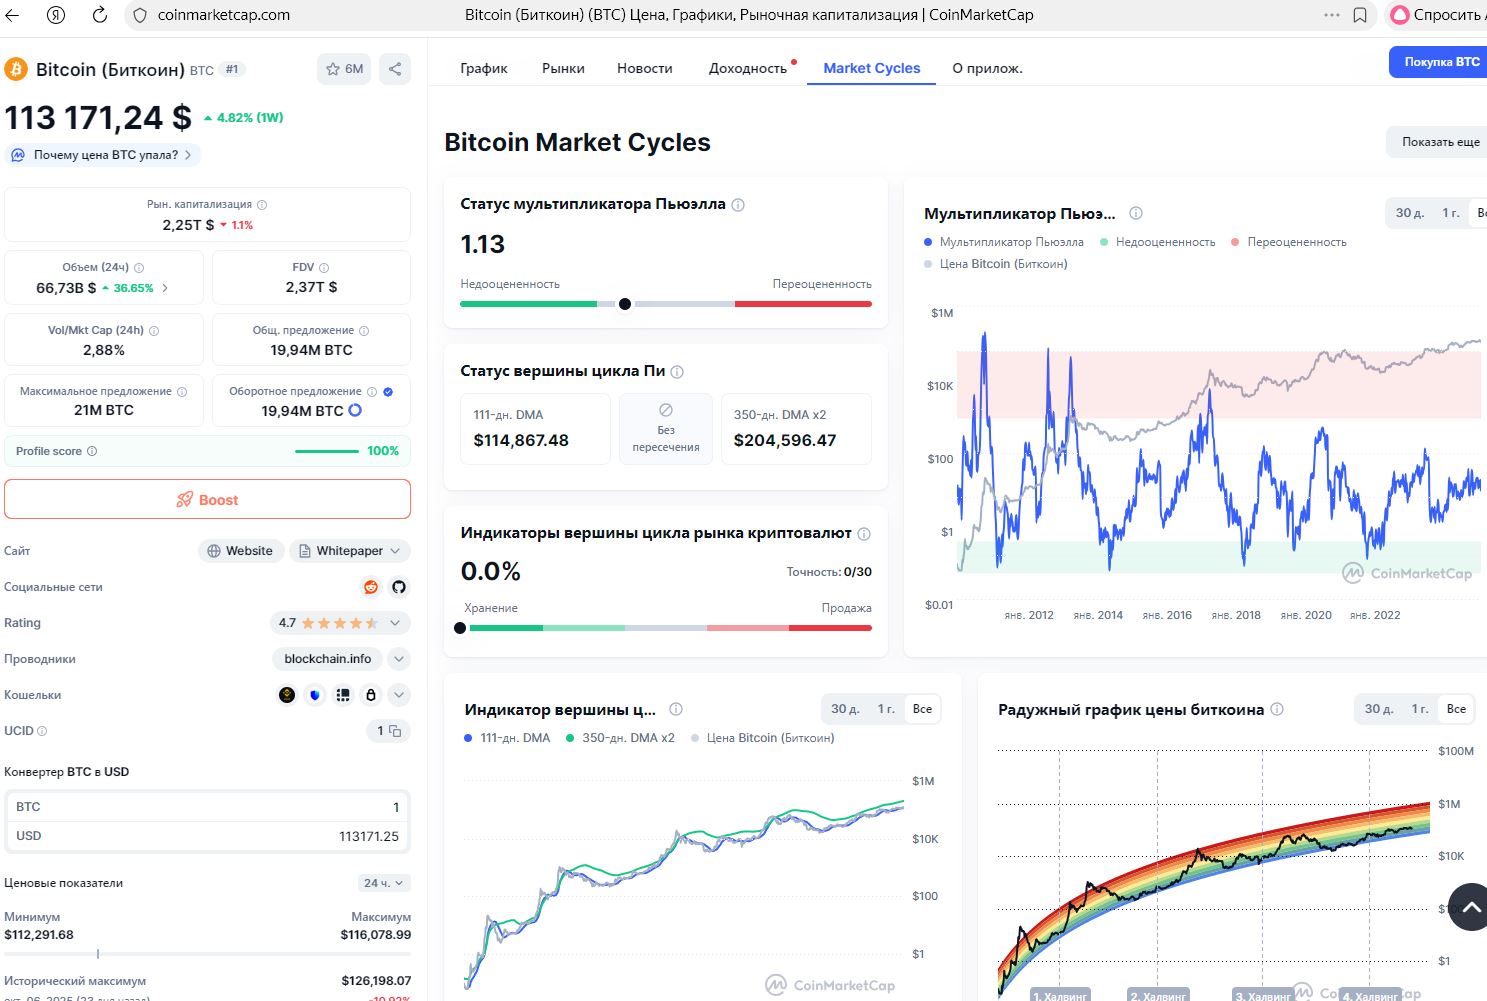Open the Reddit social link icon
Viewport: 1487px width, 1001px height.
[x=371, y=587]
